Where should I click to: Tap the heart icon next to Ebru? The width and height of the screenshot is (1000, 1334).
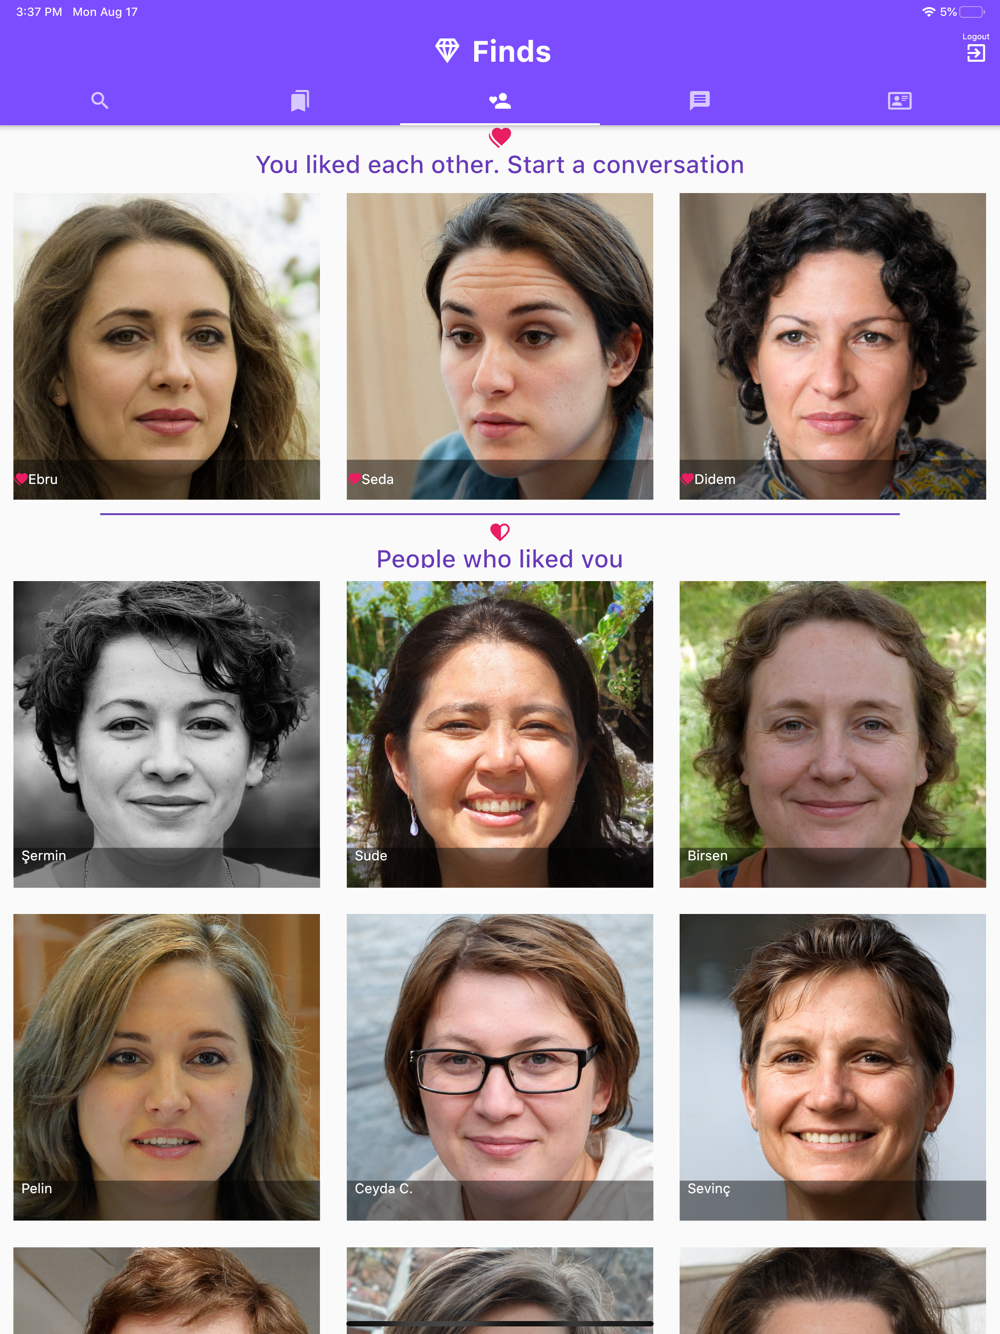[x=21, y=479]
